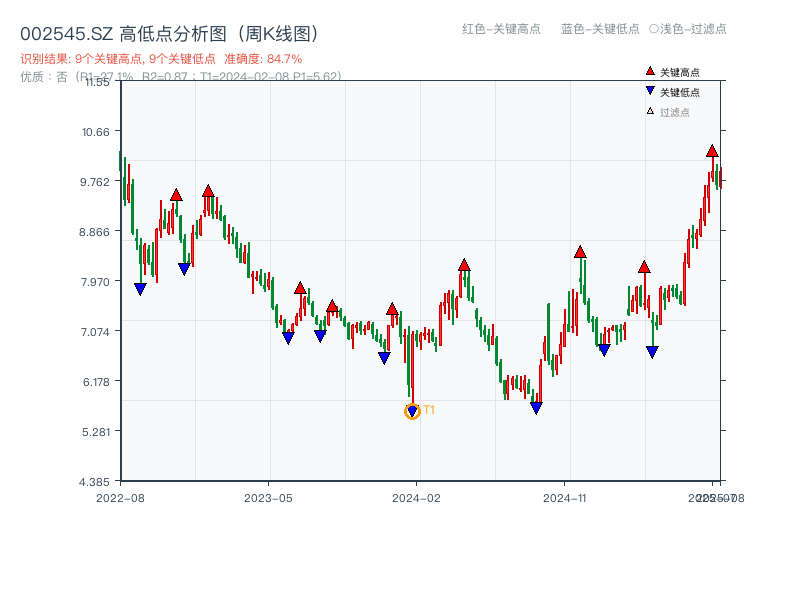
Task: Click the red 识别结果 summary line
Action: pyautogui.click(x=161, y=59)
